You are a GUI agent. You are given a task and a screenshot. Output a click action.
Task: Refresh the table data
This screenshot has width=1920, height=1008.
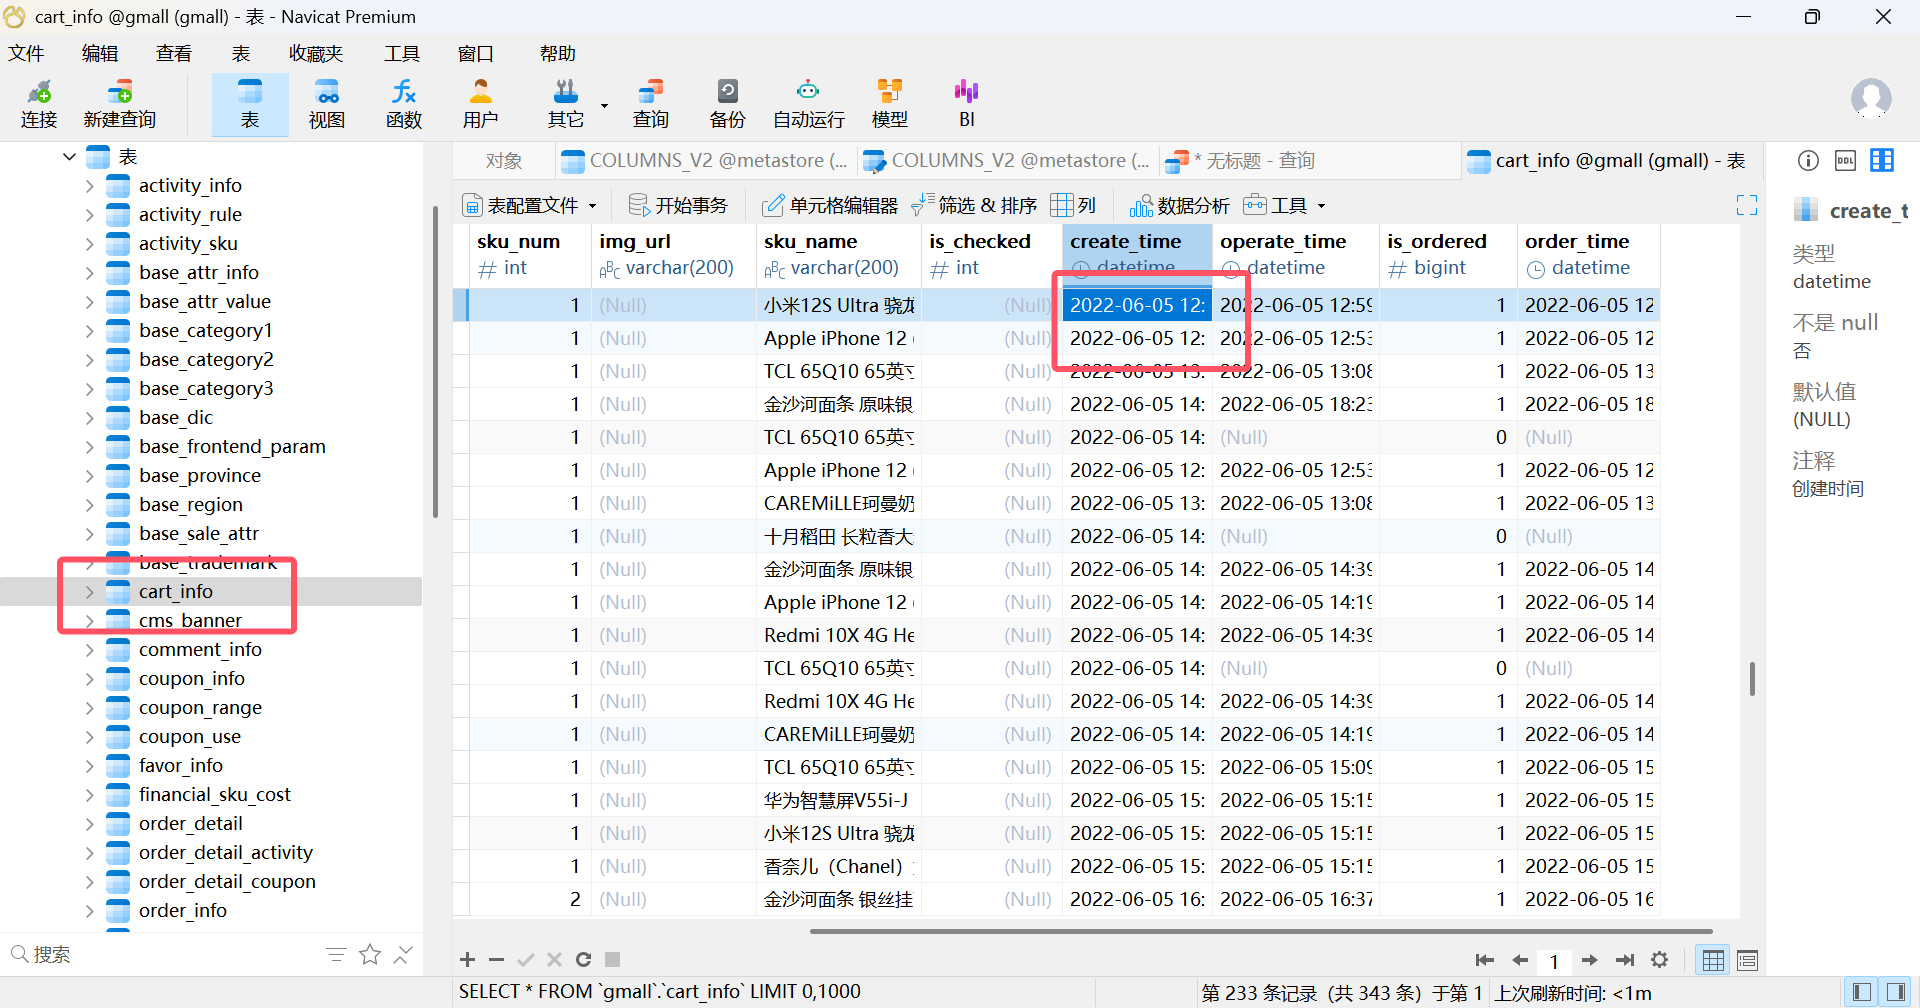584,960
